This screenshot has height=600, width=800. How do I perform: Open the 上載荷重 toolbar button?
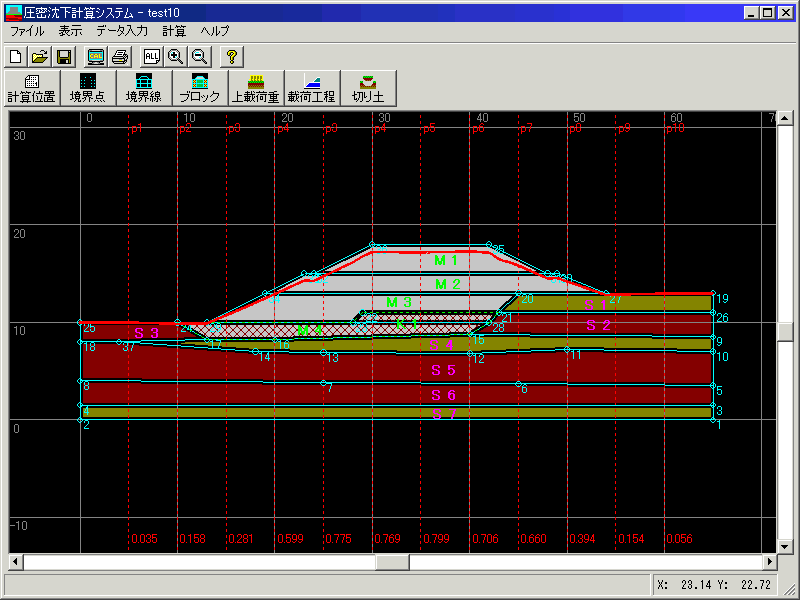point(255,88)
